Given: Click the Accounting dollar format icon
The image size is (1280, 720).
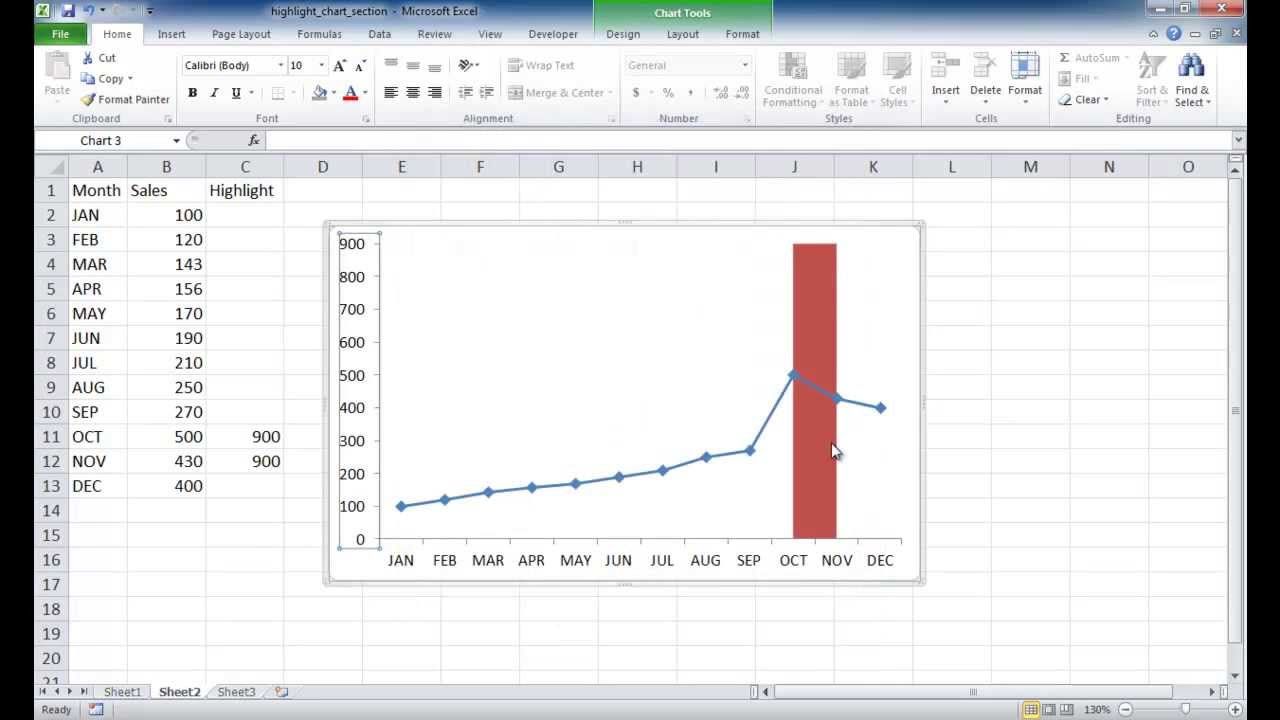Looking at the screenshot, I should (636, 93).
